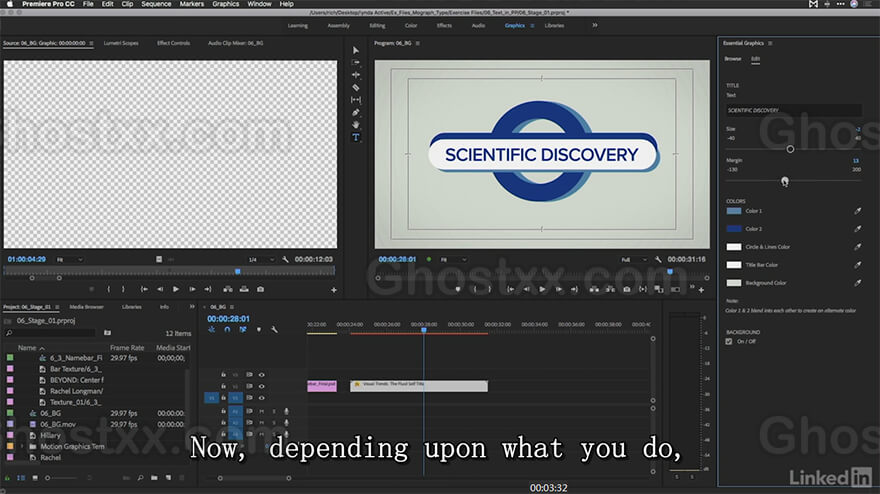Click Extract button in Program monitor
Viewport: 880px width, 494px height.
610,289
